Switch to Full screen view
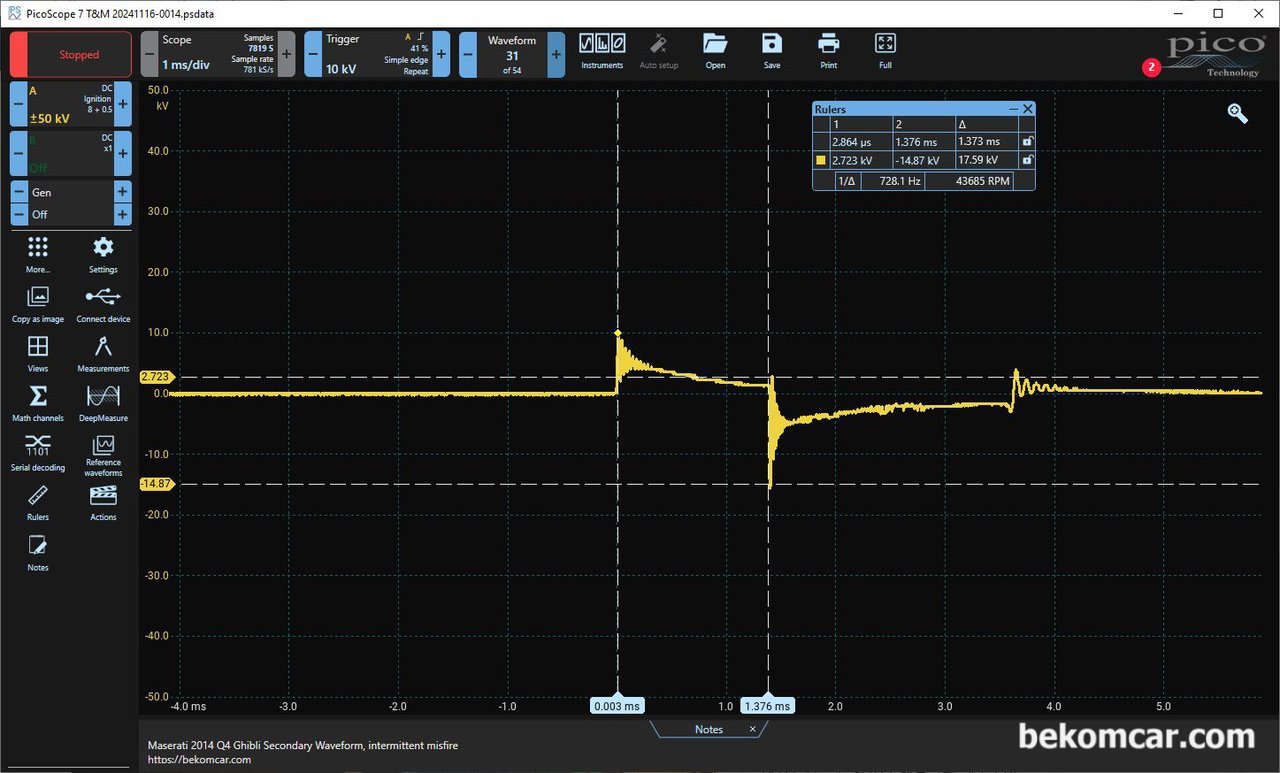1280x773 pixels. click(885, 51)
